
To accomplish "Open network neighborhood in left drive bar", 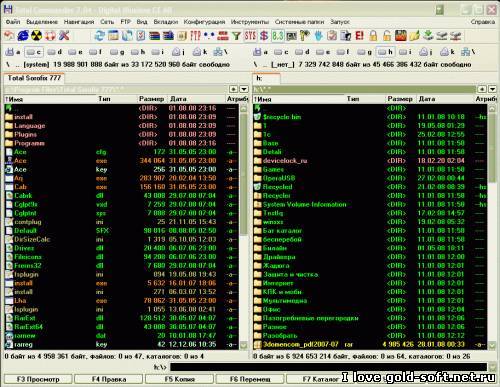I will (x=221, y=52).
